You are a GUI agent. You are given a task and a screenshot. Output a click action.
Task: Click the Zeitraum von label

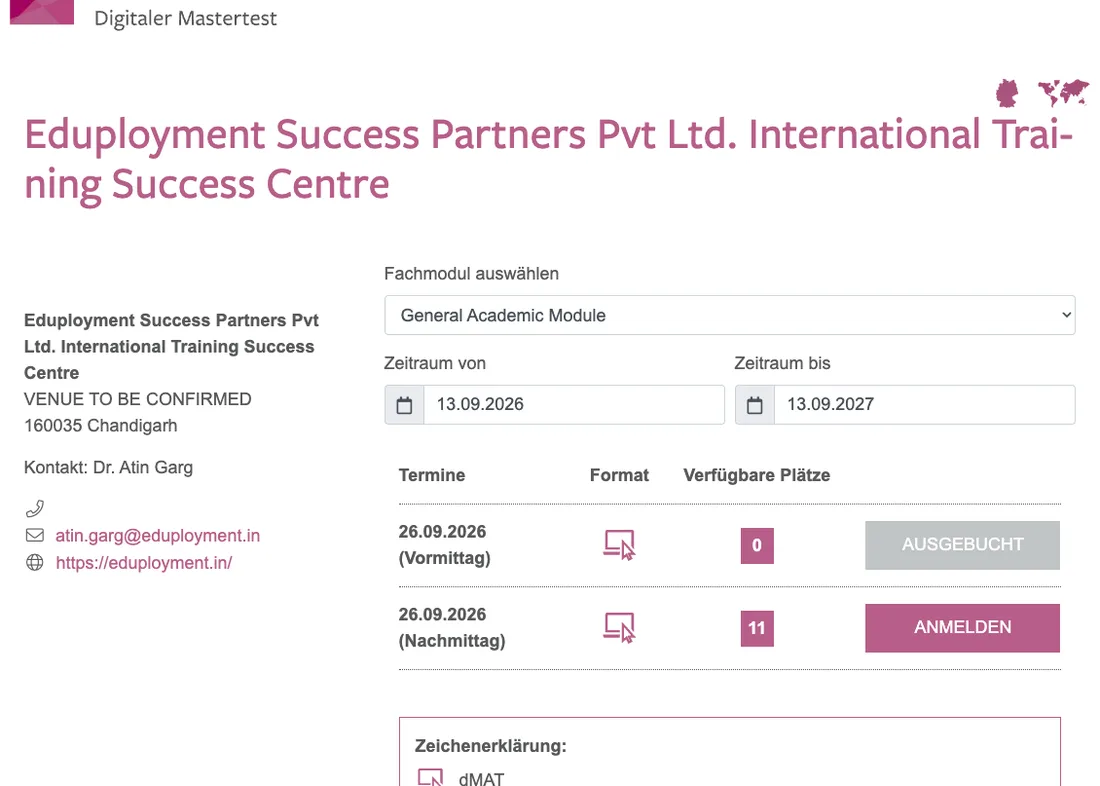click(435, 364)
